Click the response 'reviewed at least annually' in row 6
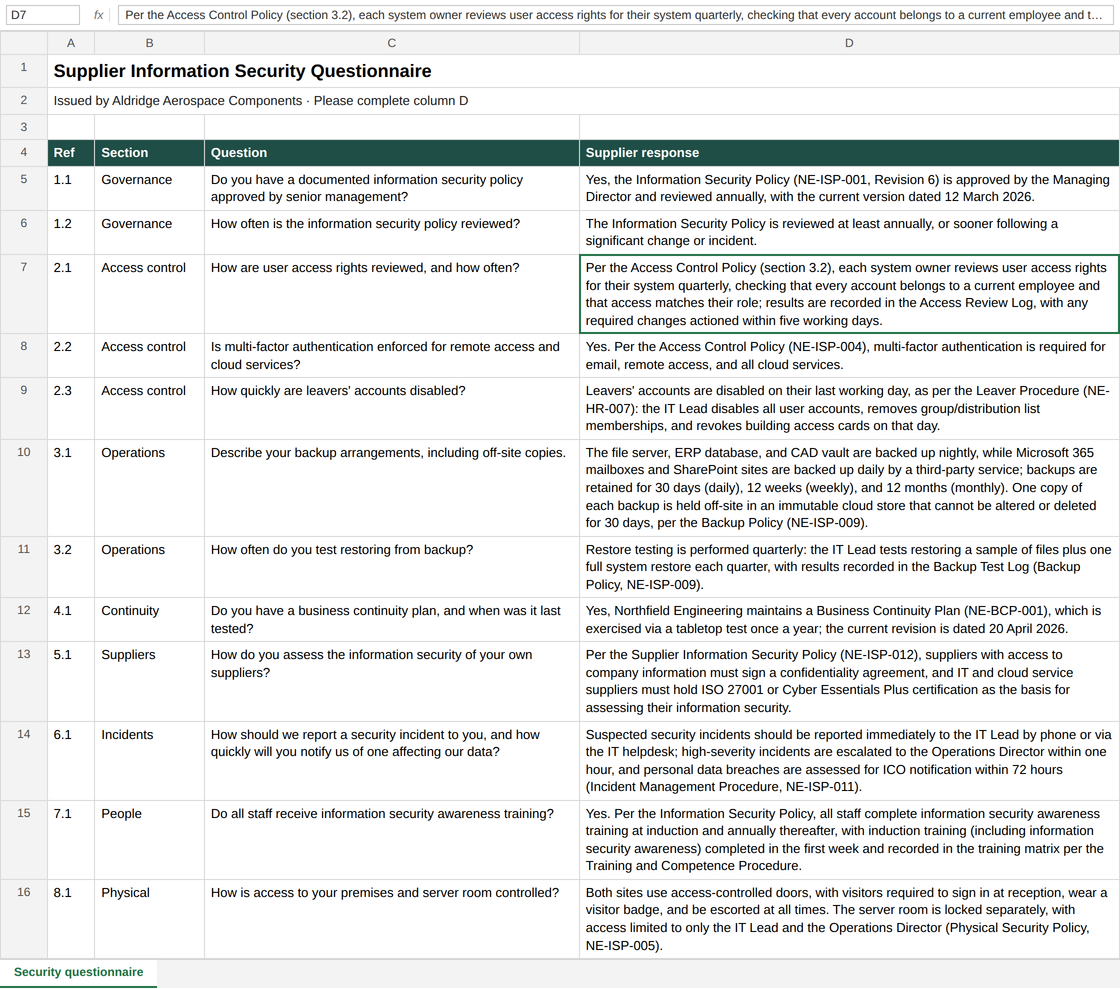Viewport: 1120px width, 989px height. coord(849,232)
